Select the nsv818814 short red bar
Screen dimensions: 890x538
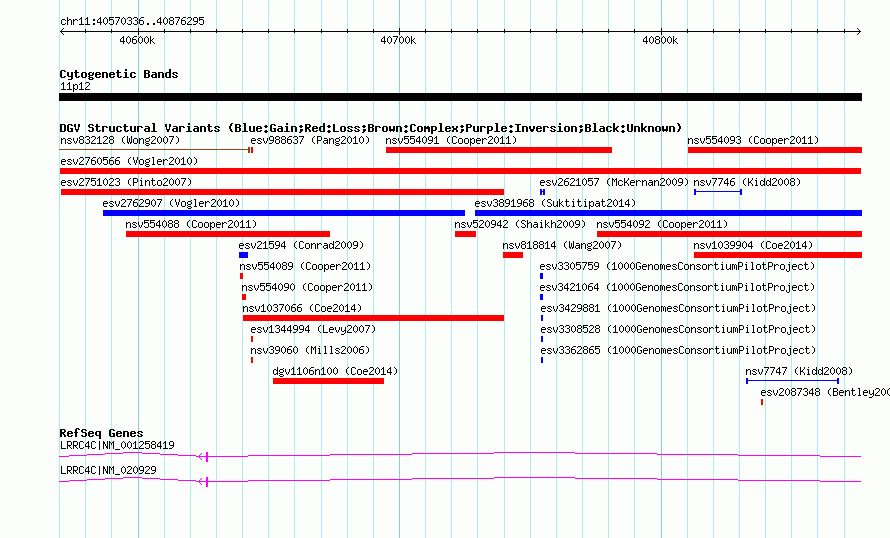coord(513,255)
